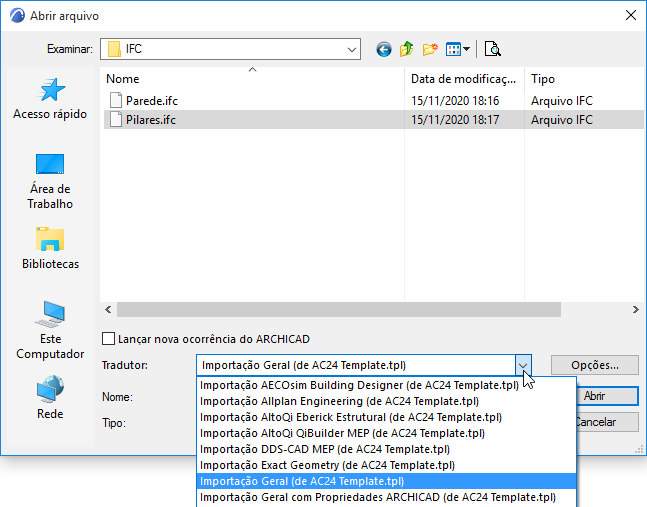Open Este Computador in the places bar

[x=50, y=330]
